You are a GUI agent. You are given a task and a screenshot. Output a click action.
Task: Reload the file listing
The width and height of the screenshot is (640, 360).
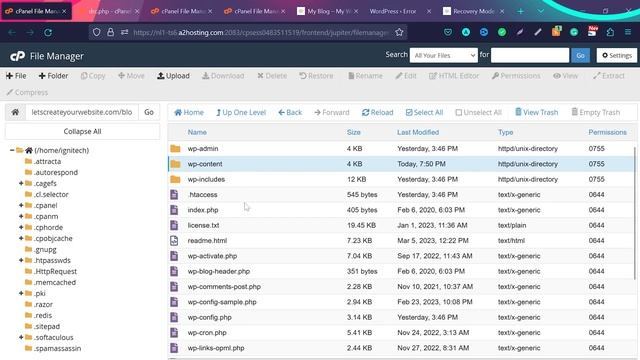378,112
